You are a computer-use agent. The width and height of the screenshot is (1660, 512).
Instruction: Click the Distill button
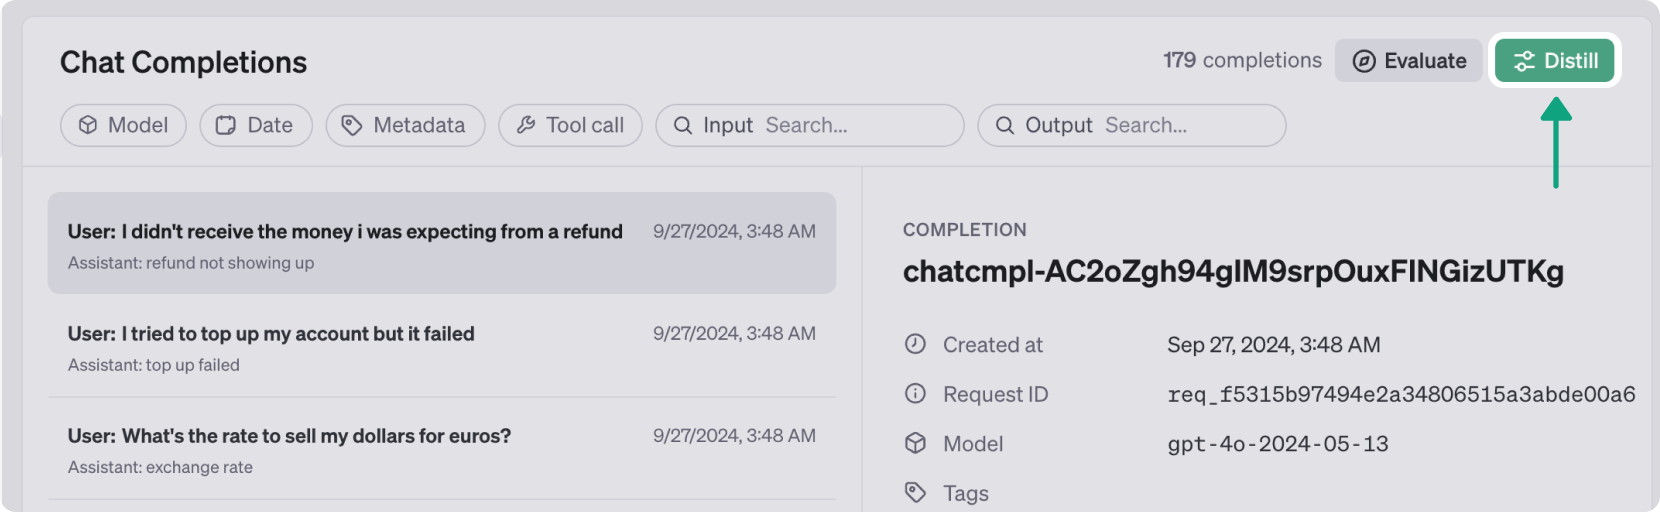[x=1554, y=61]
